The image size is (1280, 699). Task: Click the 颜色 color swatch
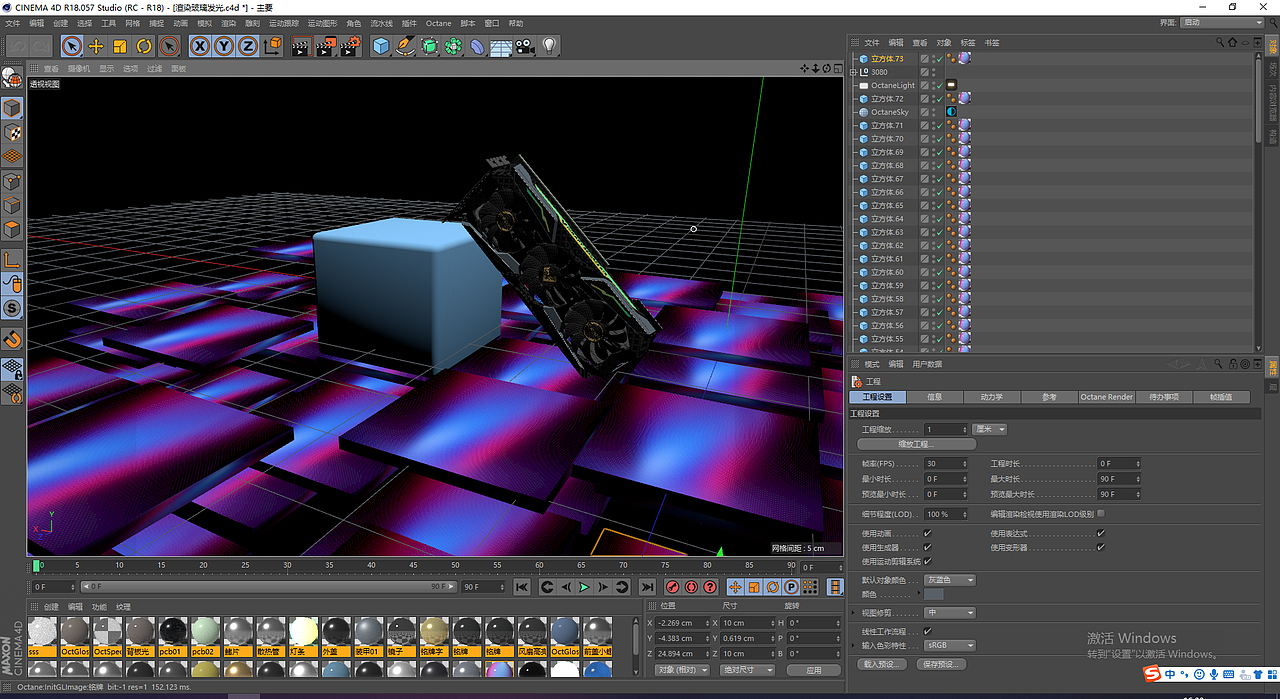(x=934, y=594)
